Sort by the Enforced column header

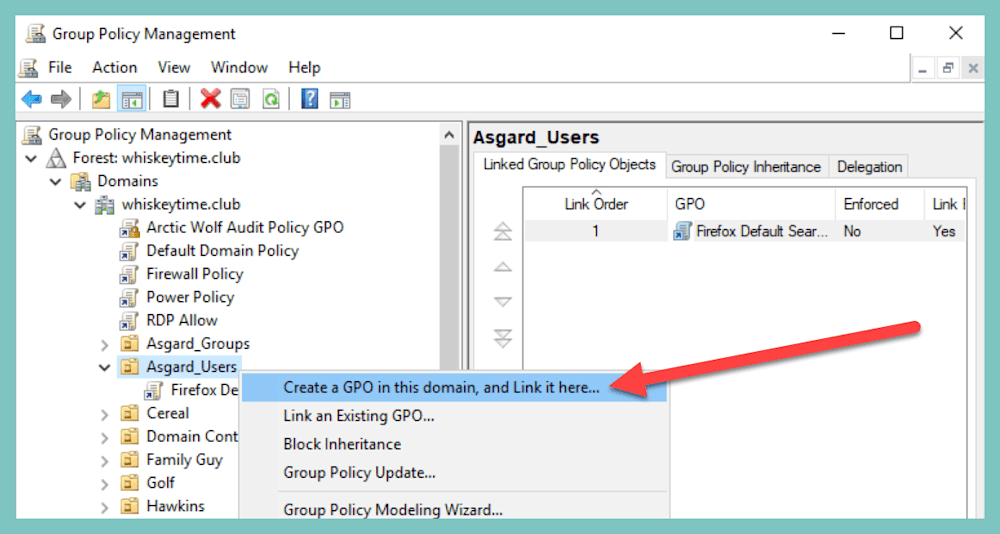tap(880, 204)
